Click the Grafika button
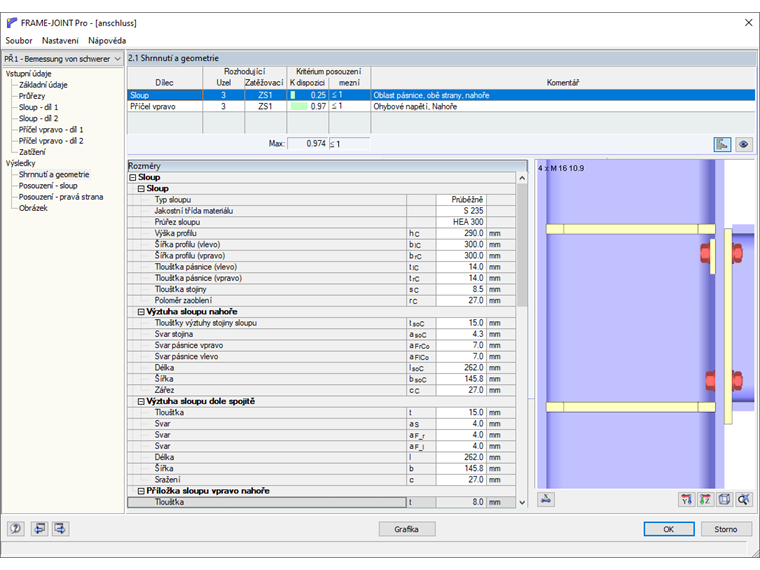Viewport: 760px width, 570px height. click(x=407, y=529)
